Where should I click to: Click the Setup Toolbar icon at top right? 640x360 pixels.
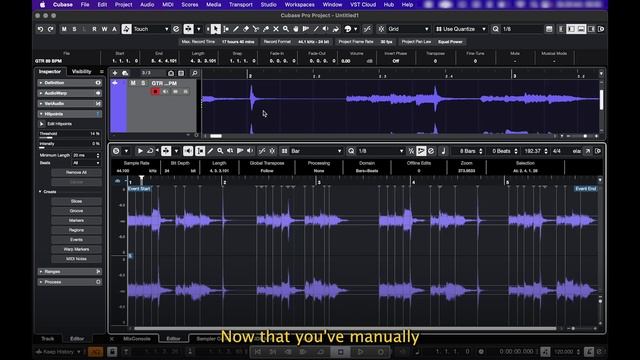tap(601, 29)
